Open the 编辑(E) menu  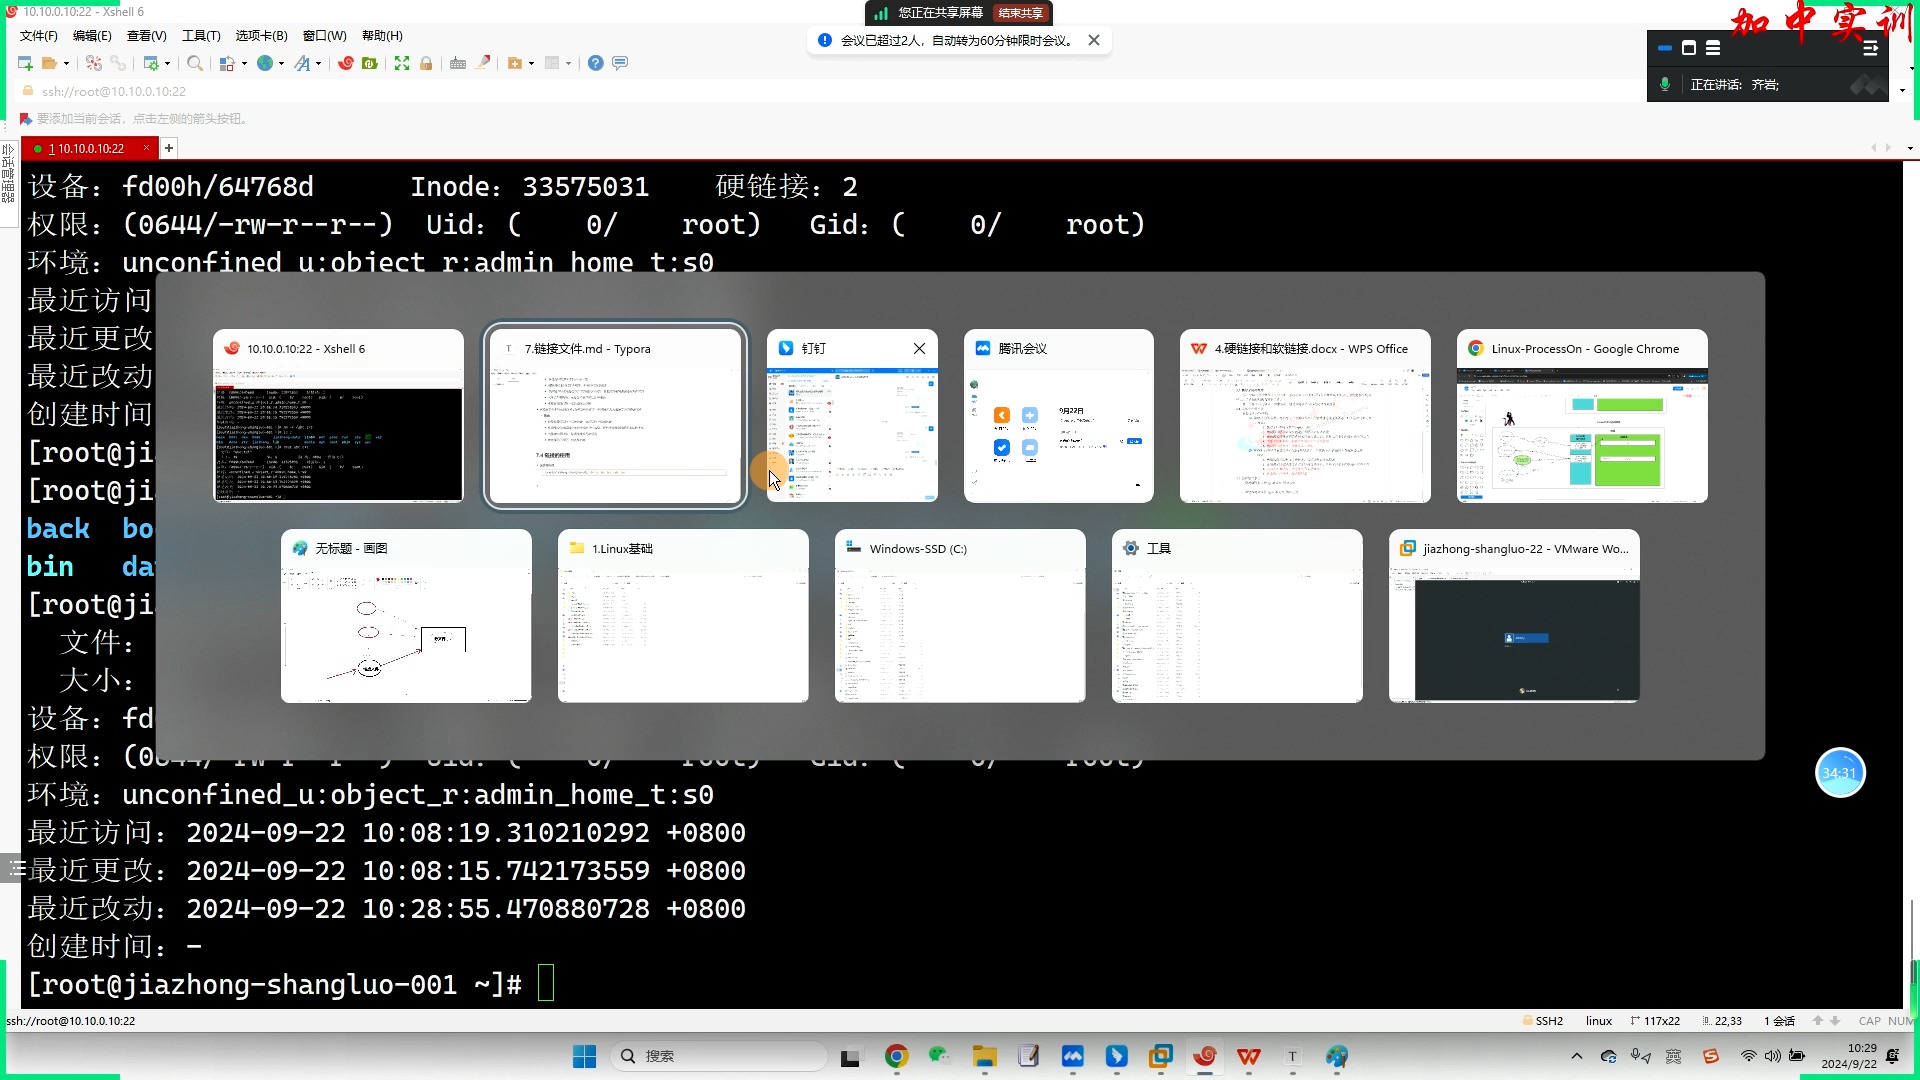(92, 36)
